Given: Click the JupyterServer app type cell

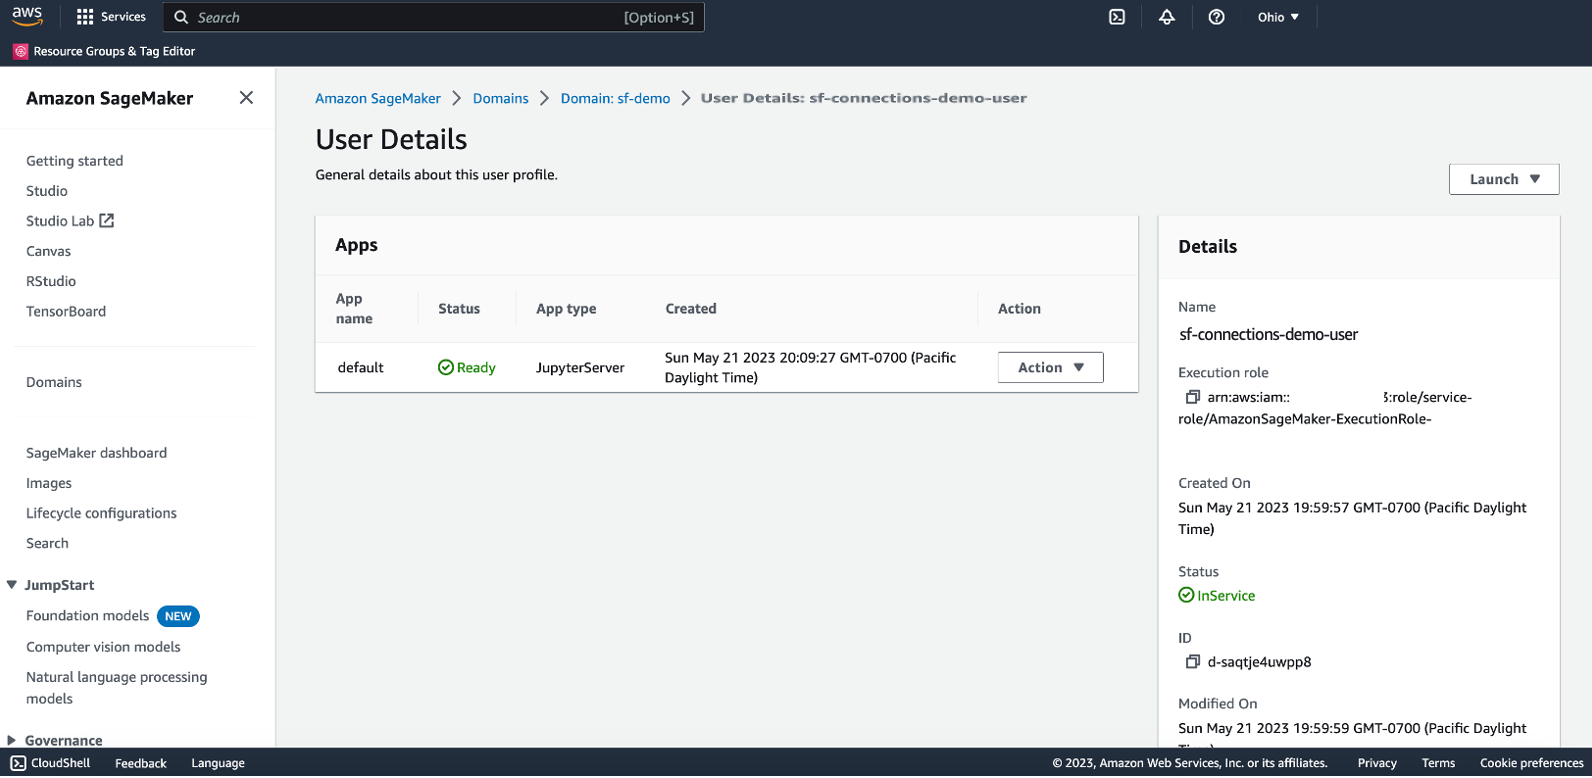Looking at the screenshot, I should coord(580,368).
